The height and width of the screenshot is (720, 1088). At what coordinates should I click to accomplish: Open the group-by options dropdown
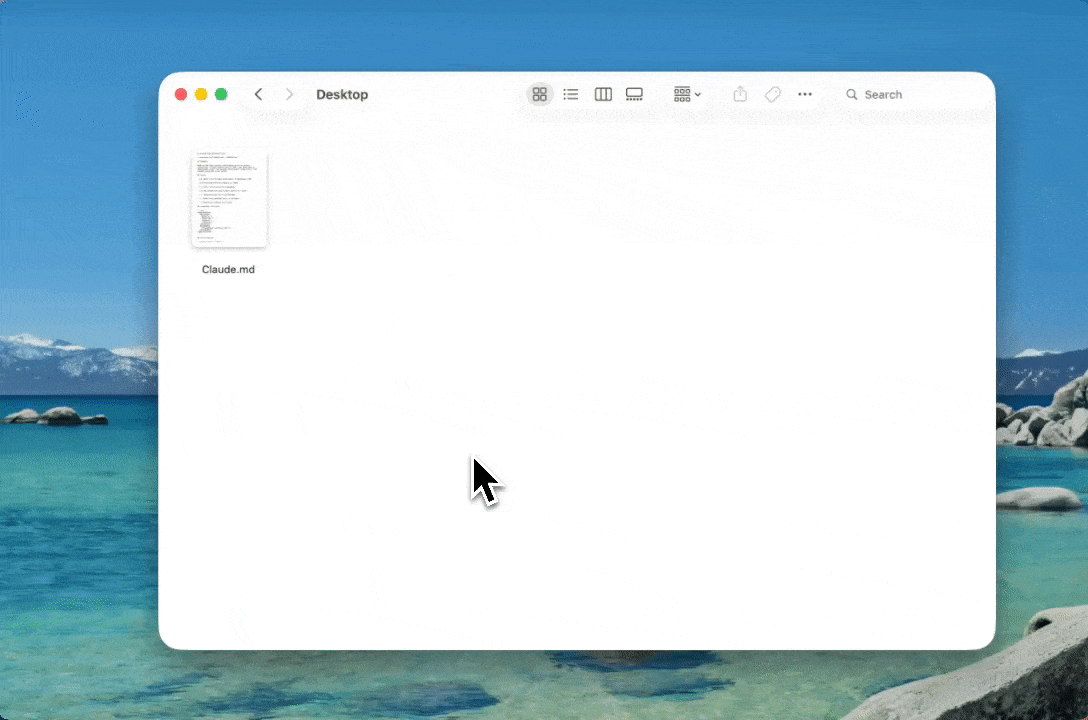(687, 94)
